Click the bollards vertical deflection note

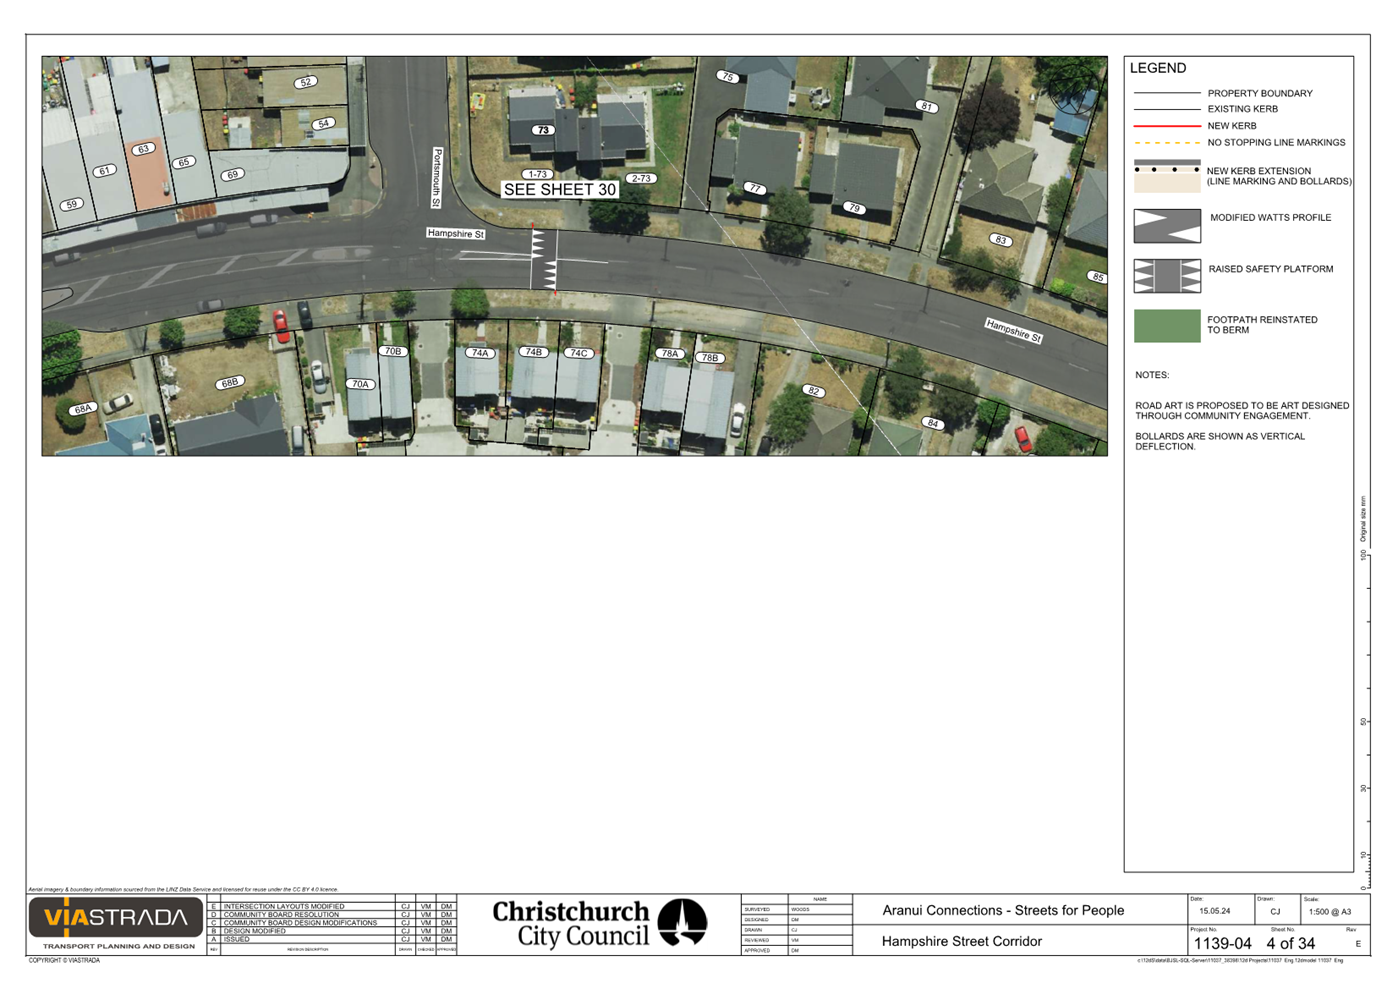coord(1220,441)
